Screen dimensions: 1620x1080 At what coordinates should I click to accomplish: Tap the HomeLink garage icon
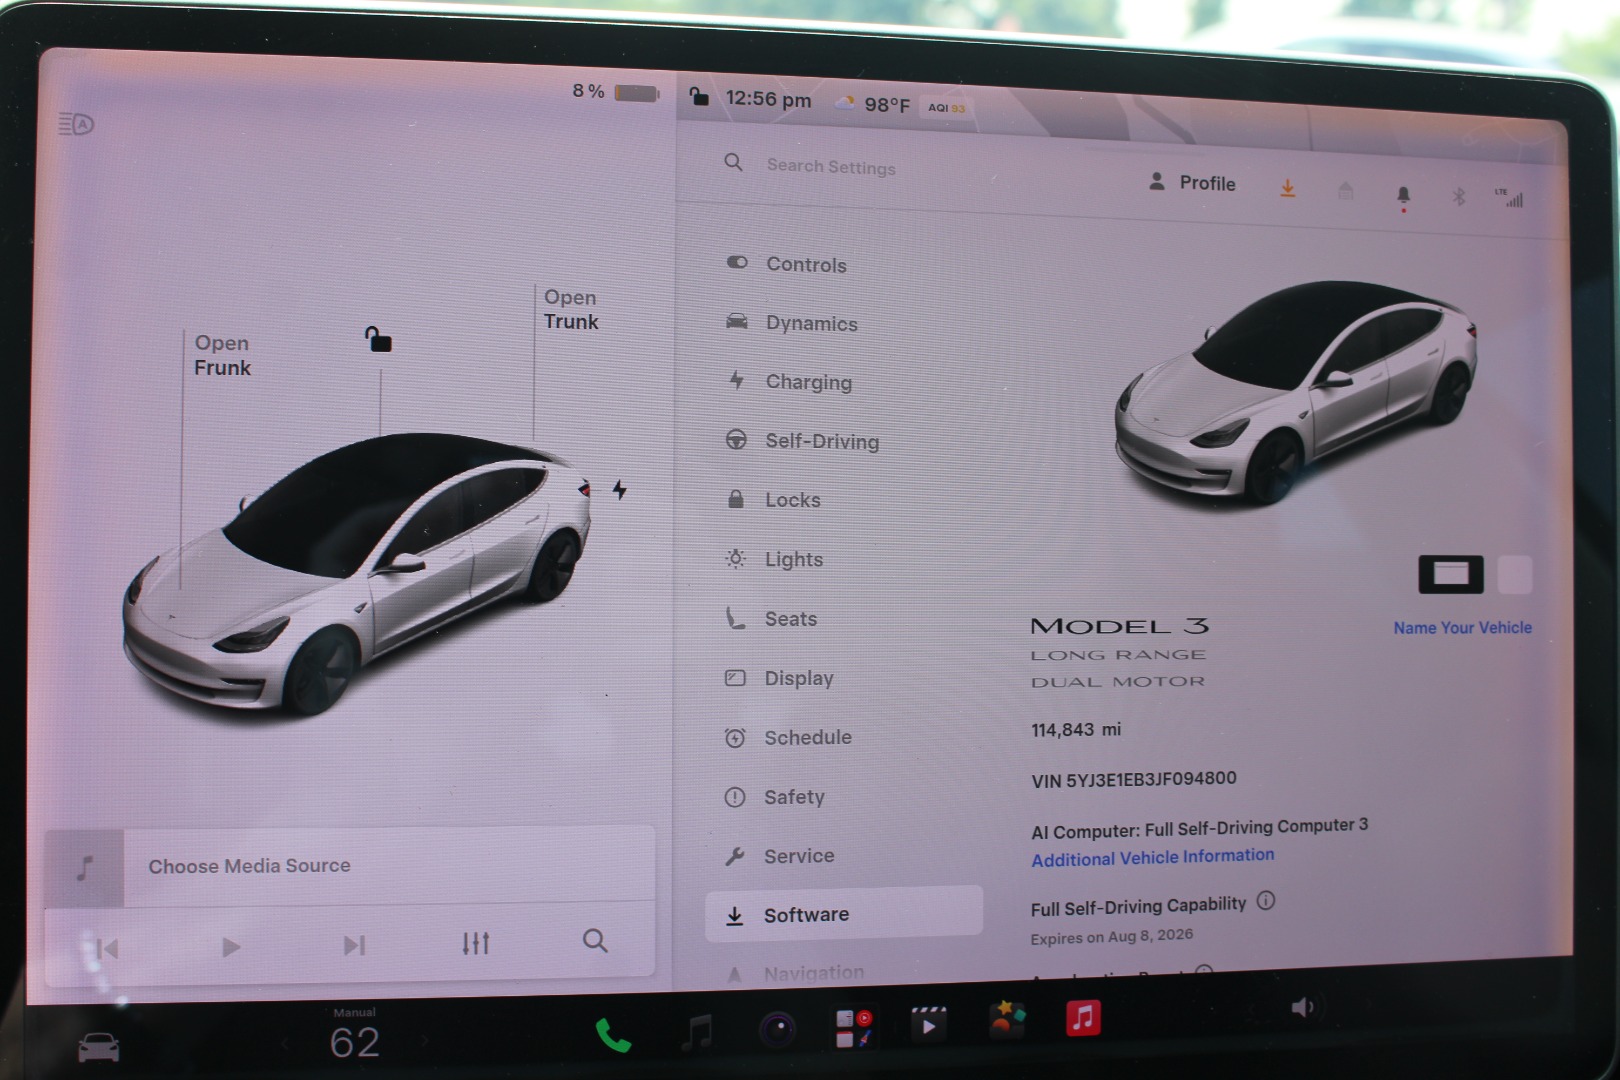(x=1346, y=190)
